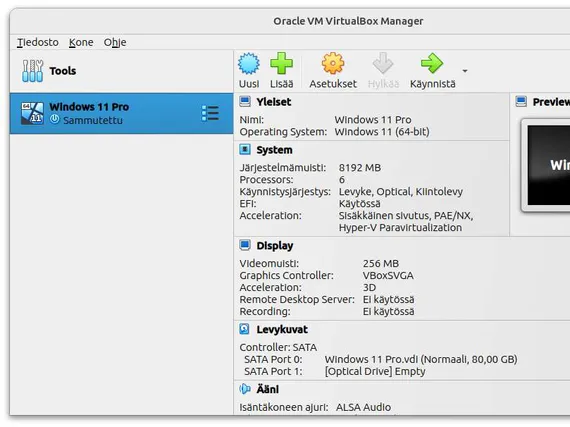Screen dimensions: 570x427
Task: Open Asetukset settings gear icon
Action: point(333,64)
